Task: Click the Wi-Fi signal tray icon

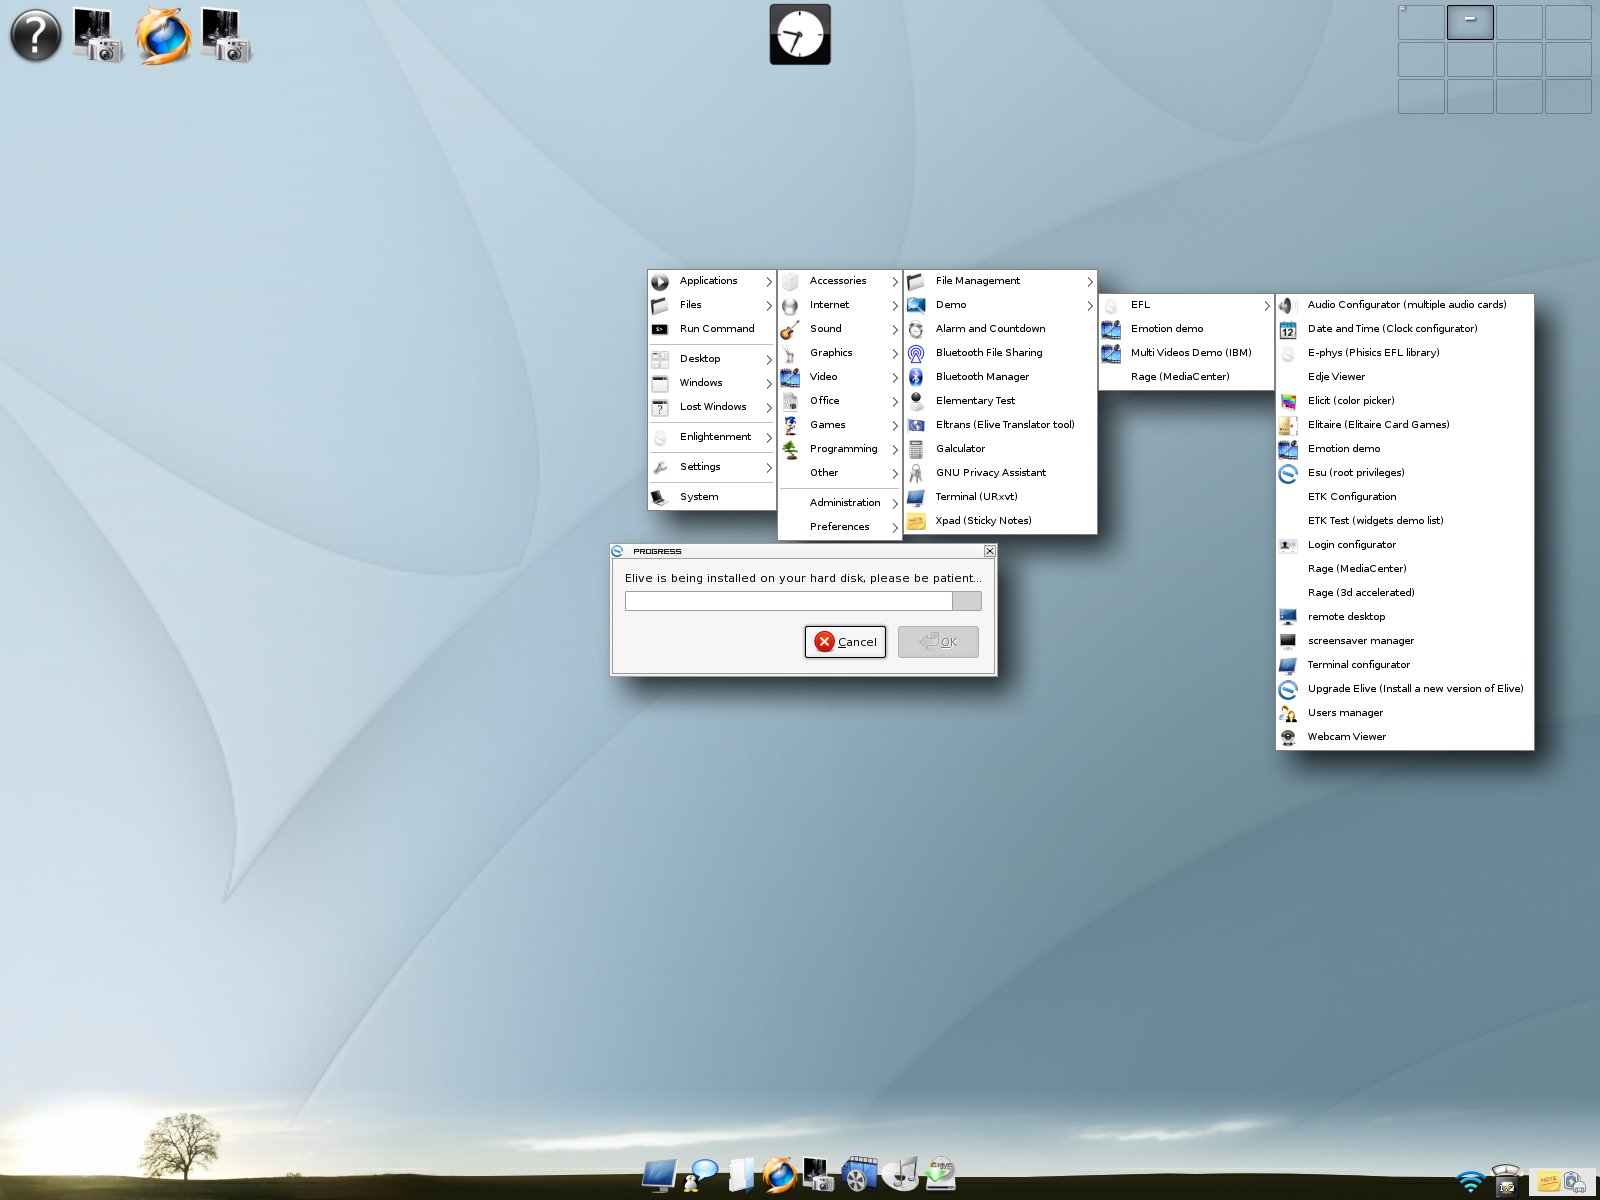Action: (1470, 1182)
